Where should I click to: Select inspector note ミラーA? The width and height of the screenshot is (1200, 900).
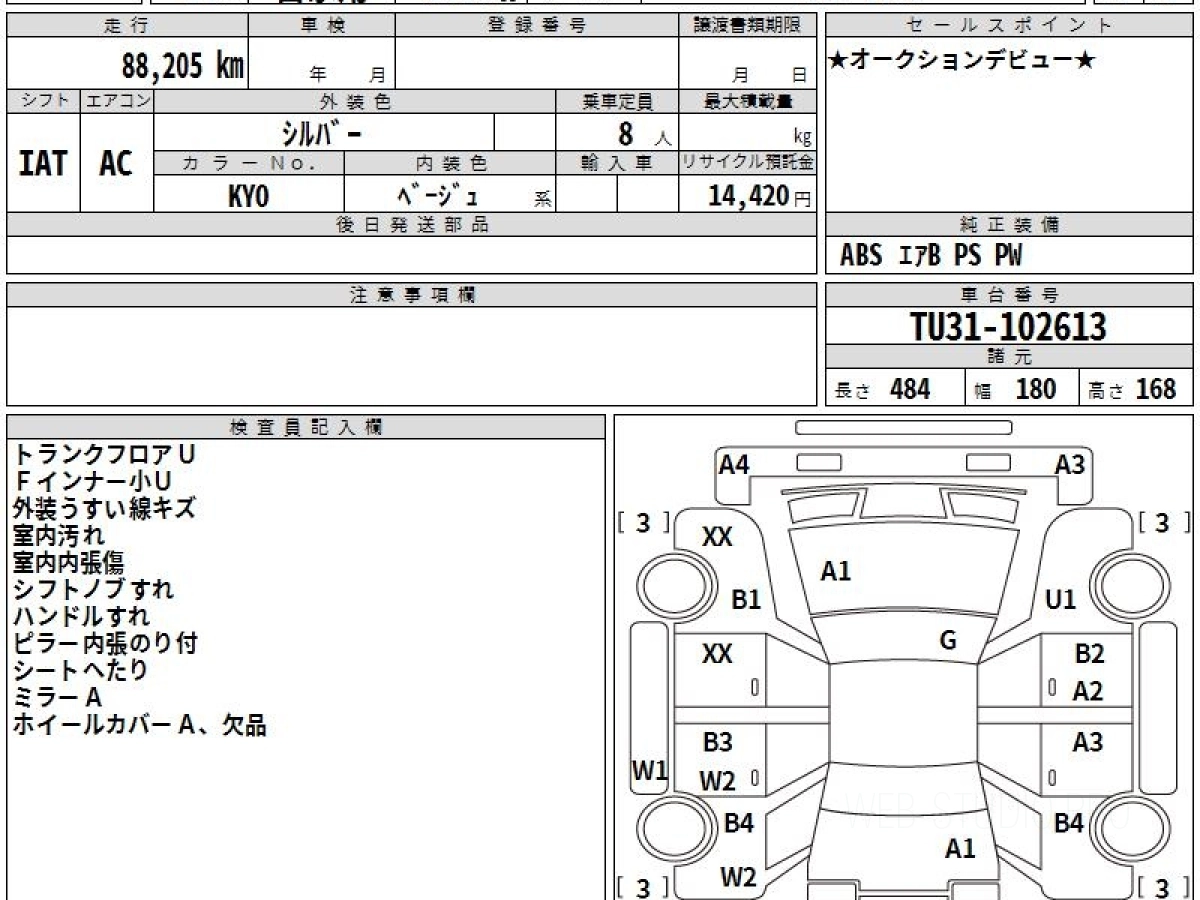click(57, 697)
